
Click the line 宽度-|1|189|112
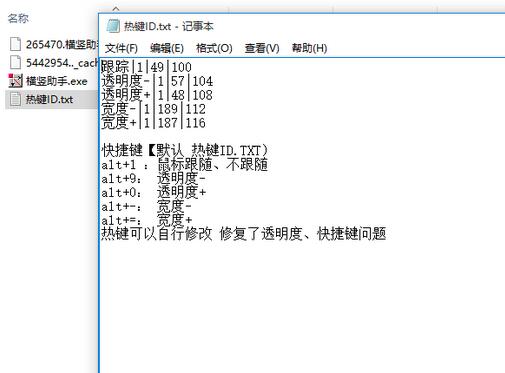[153, 109]
